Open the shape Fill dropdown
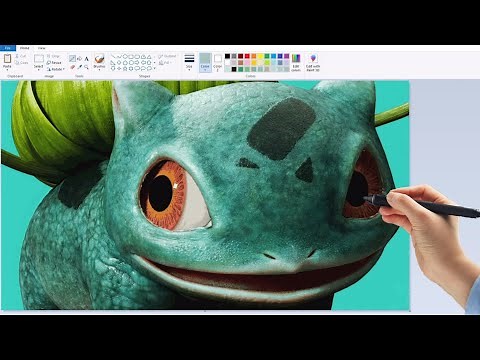 tap(166, 63)
